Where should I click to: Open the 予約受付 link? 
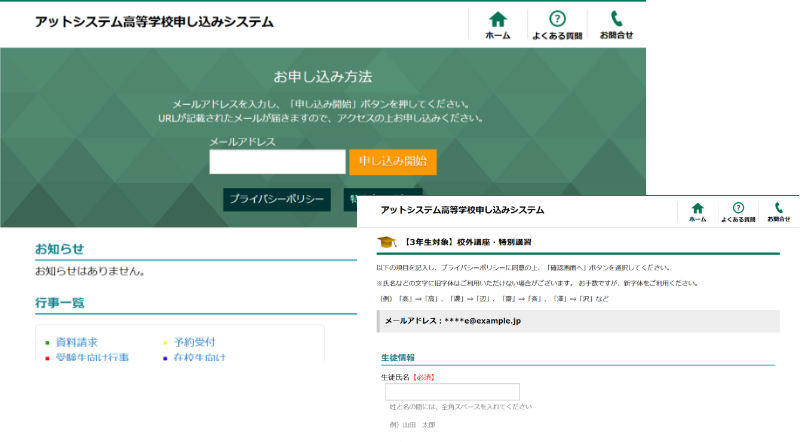click(x=194, y=342)
